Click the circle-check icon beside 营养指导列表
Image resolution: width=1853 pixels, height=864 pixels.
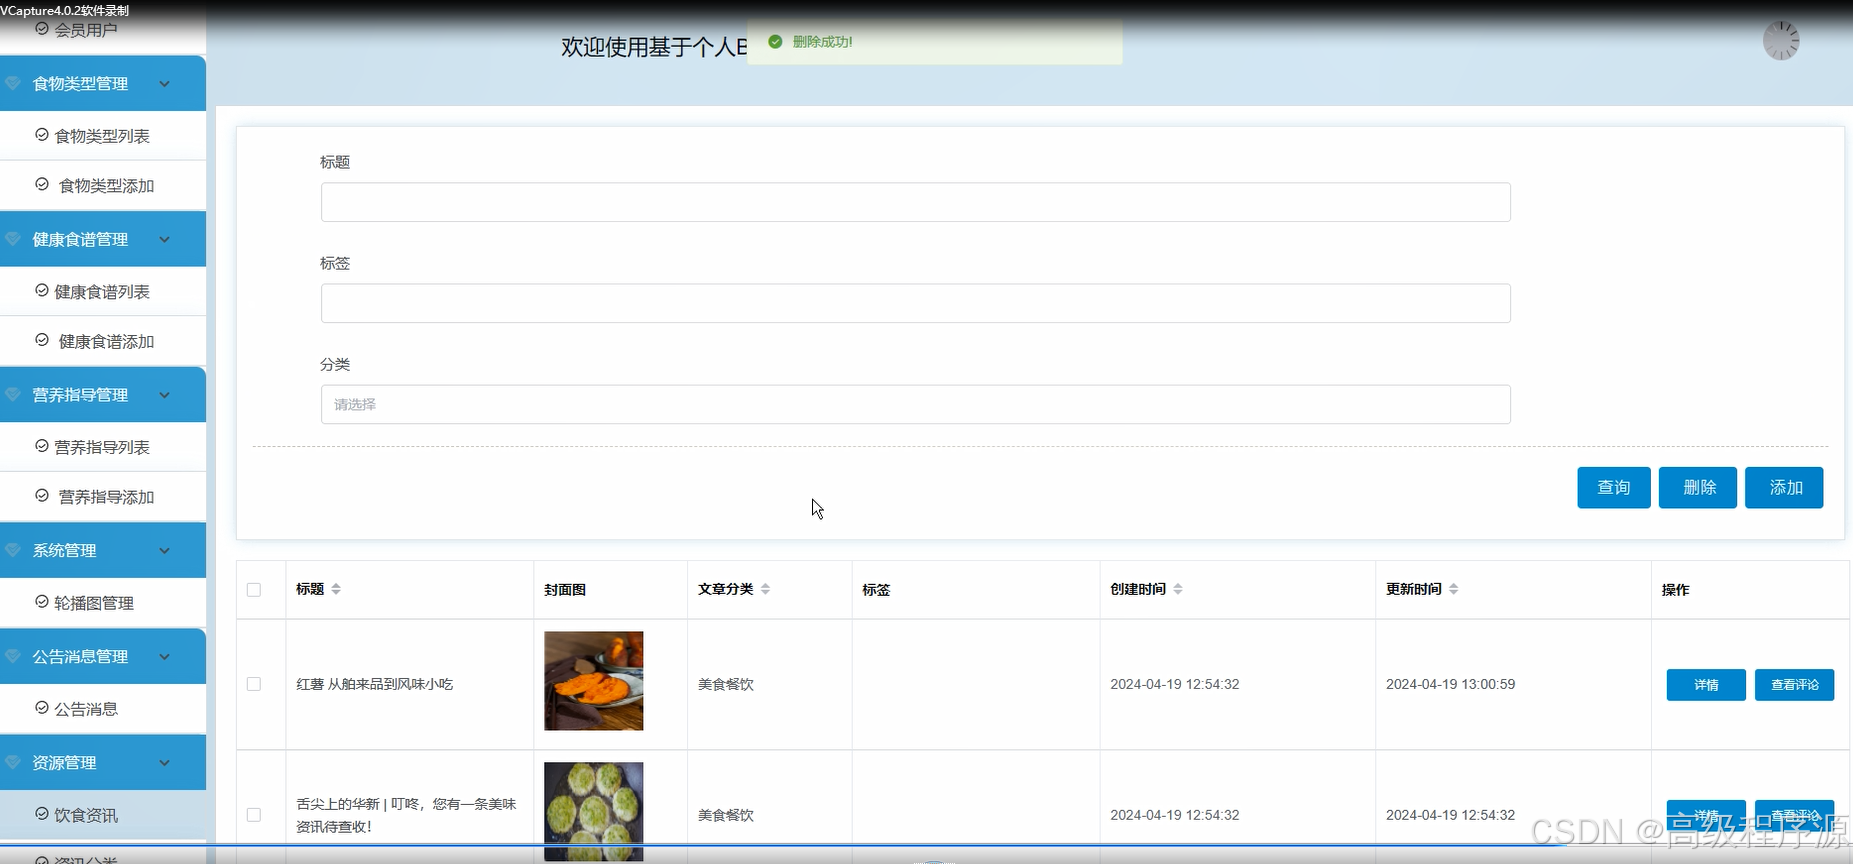point(42,446)
